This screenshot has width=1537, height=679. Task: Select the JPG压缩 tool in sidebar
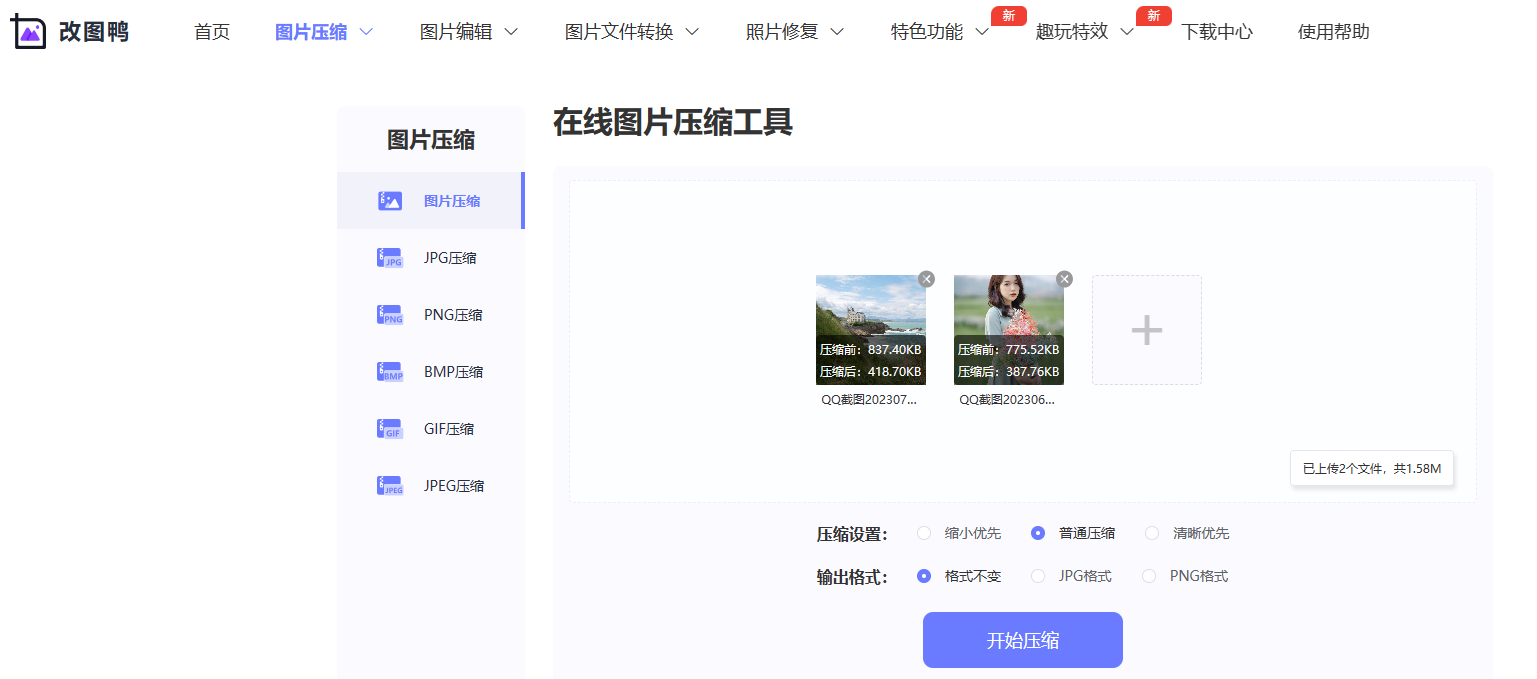coord(449,257)
